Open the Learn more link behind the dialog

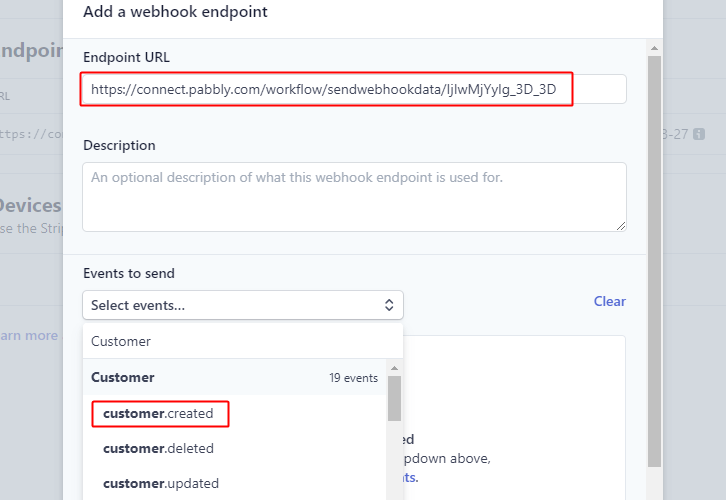(28, 336)
